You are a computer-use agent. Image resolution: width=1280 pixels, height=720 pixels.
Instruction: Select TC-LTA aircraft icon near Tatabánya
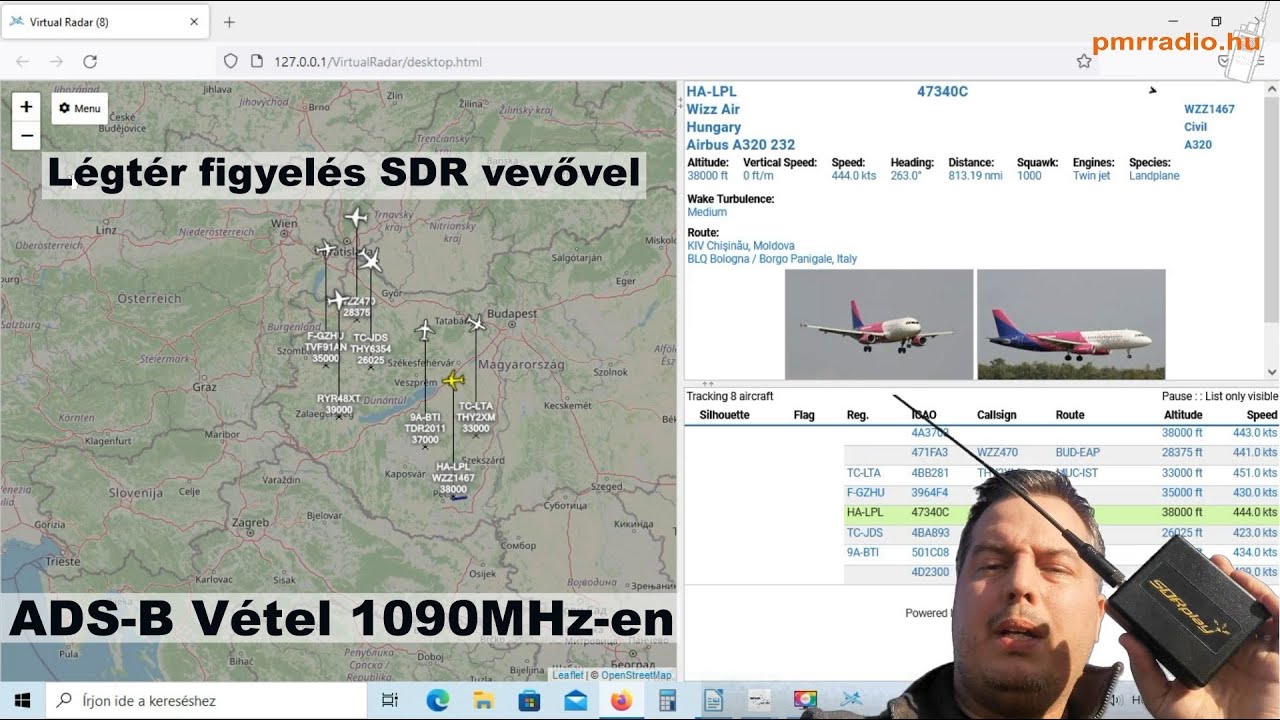(x=476, y=322)
